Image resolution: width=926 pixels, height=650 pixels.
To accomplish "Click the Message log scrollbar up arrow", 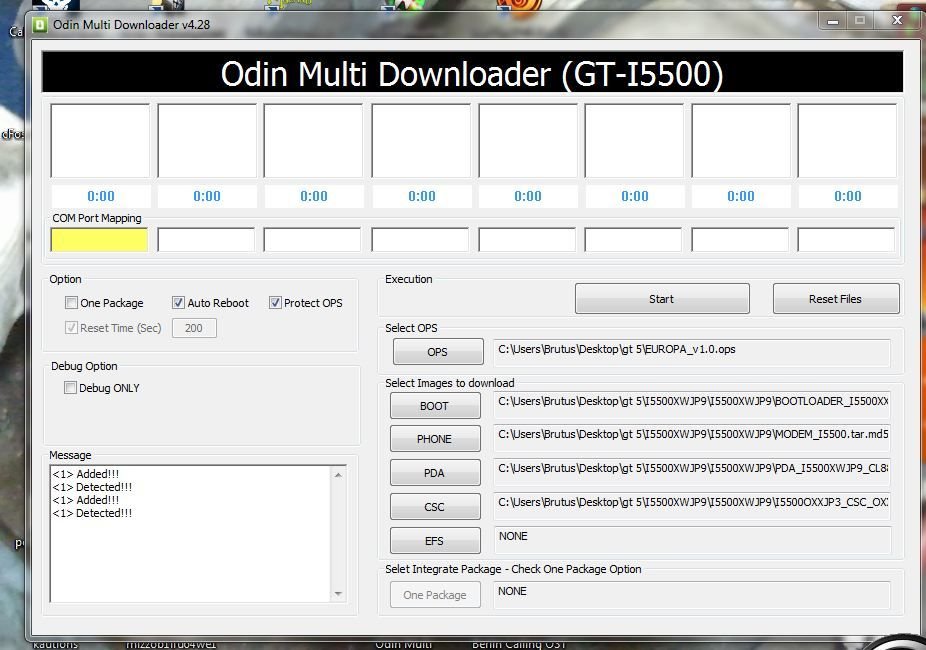I will click(x=338, y=475).
